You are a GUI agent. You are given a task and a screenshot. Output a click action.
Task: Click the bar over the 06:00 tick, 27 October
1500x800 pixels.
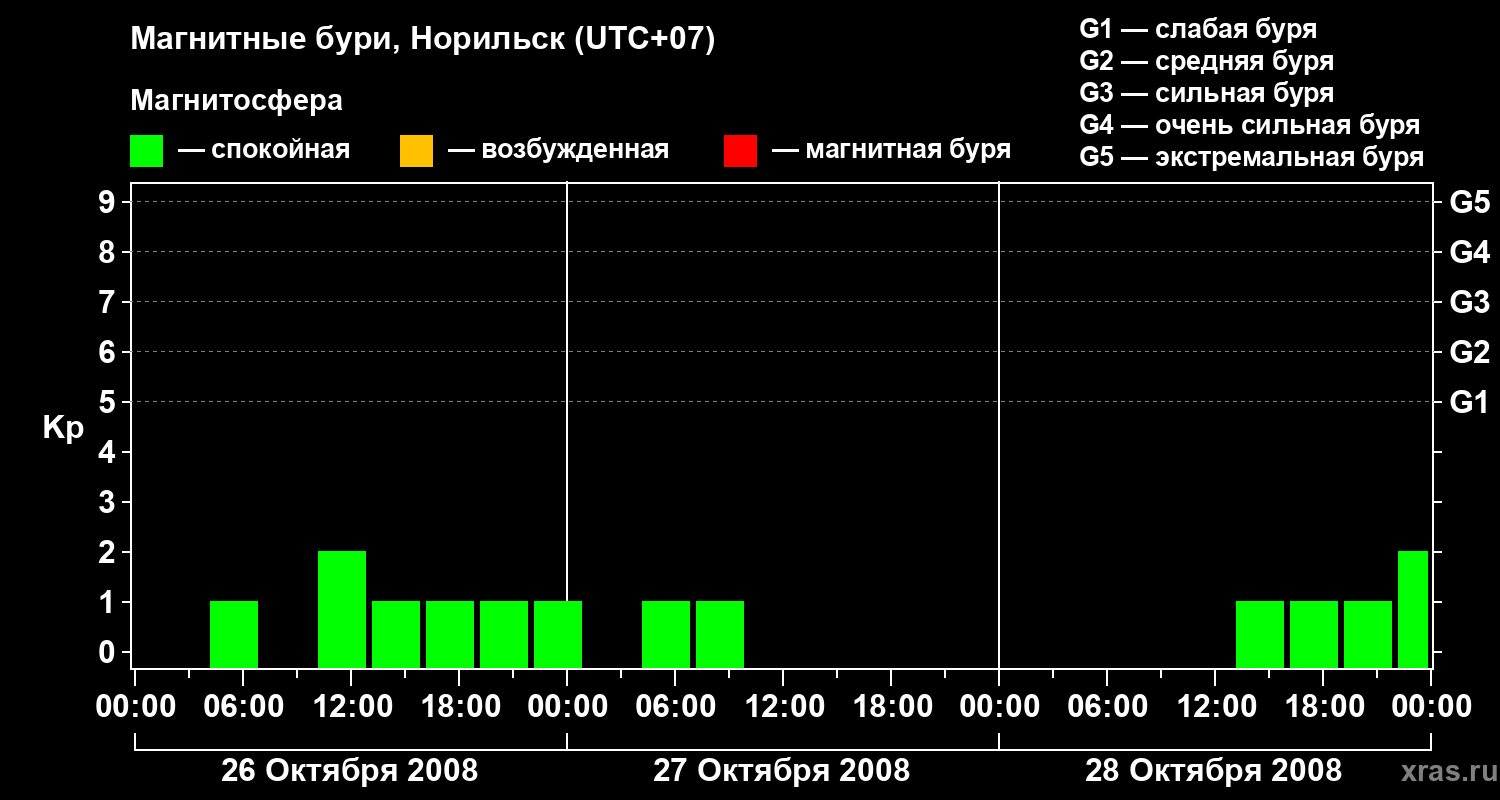pyautogui.click(x=666, y=634)
